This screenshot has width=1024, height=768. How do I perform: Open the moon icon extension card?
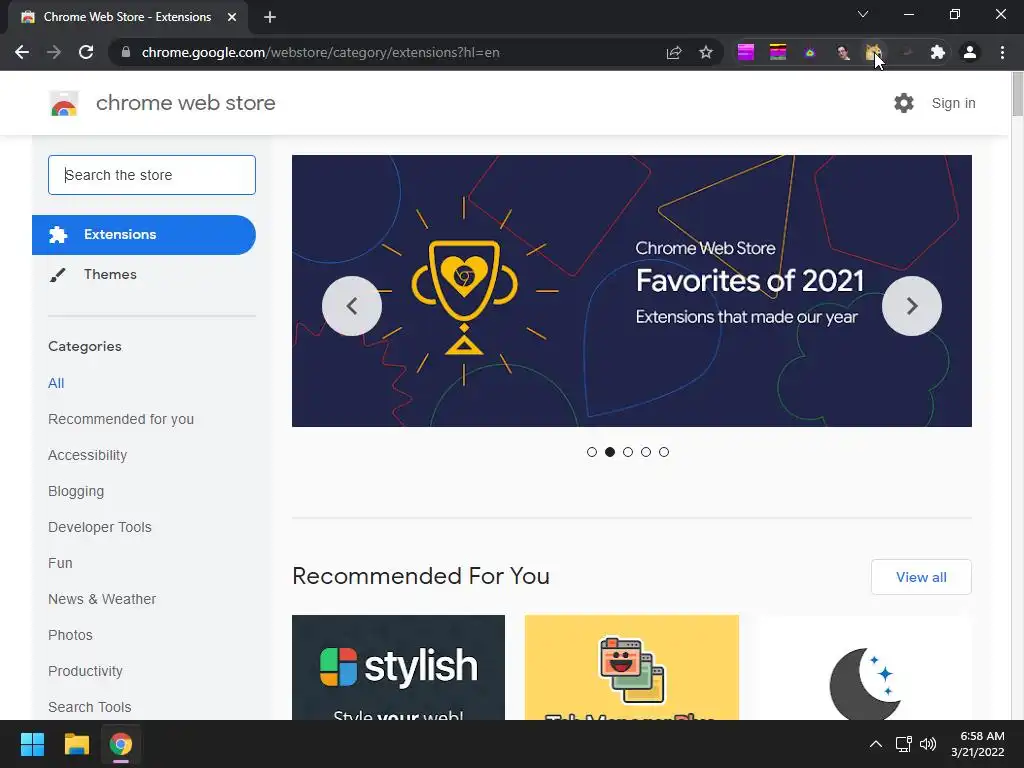tap(865, 667)
